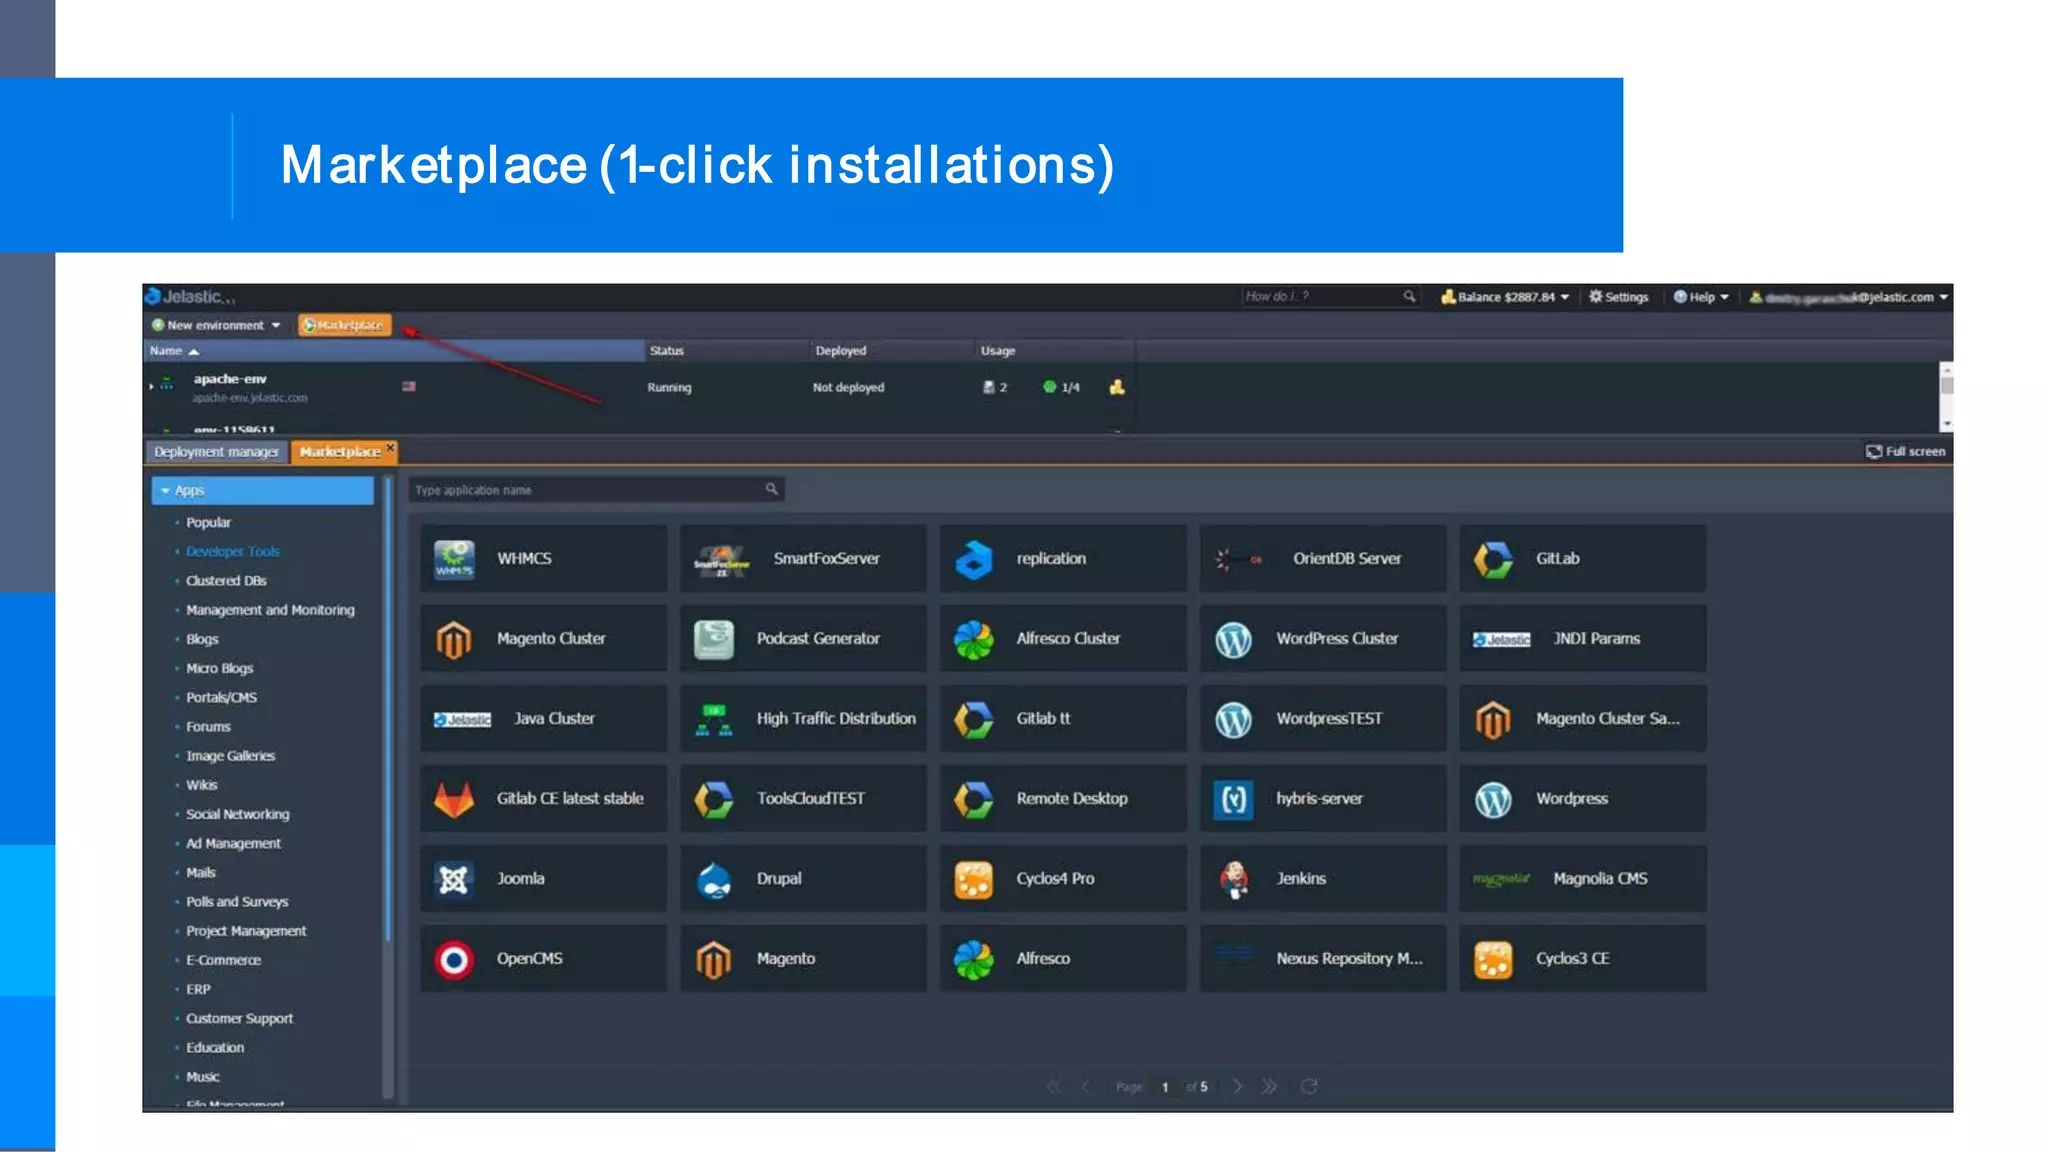The image size is (2048, 1152).
Task: Click the environments list scrollbar
Action: [x=1946, y=397]
